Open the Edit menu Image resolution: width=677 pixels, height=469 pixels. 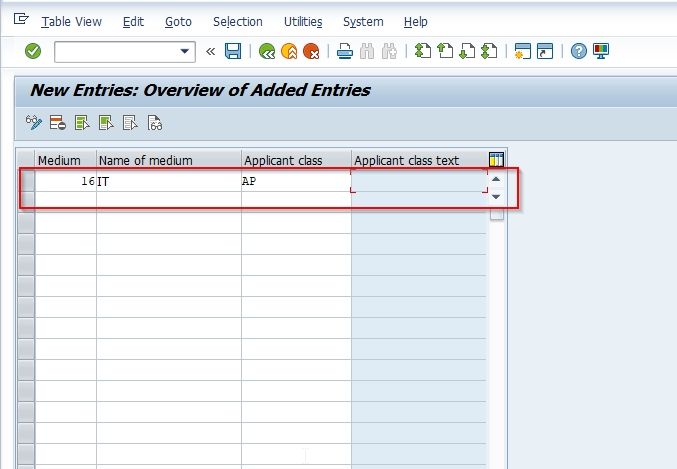(133, 22)
